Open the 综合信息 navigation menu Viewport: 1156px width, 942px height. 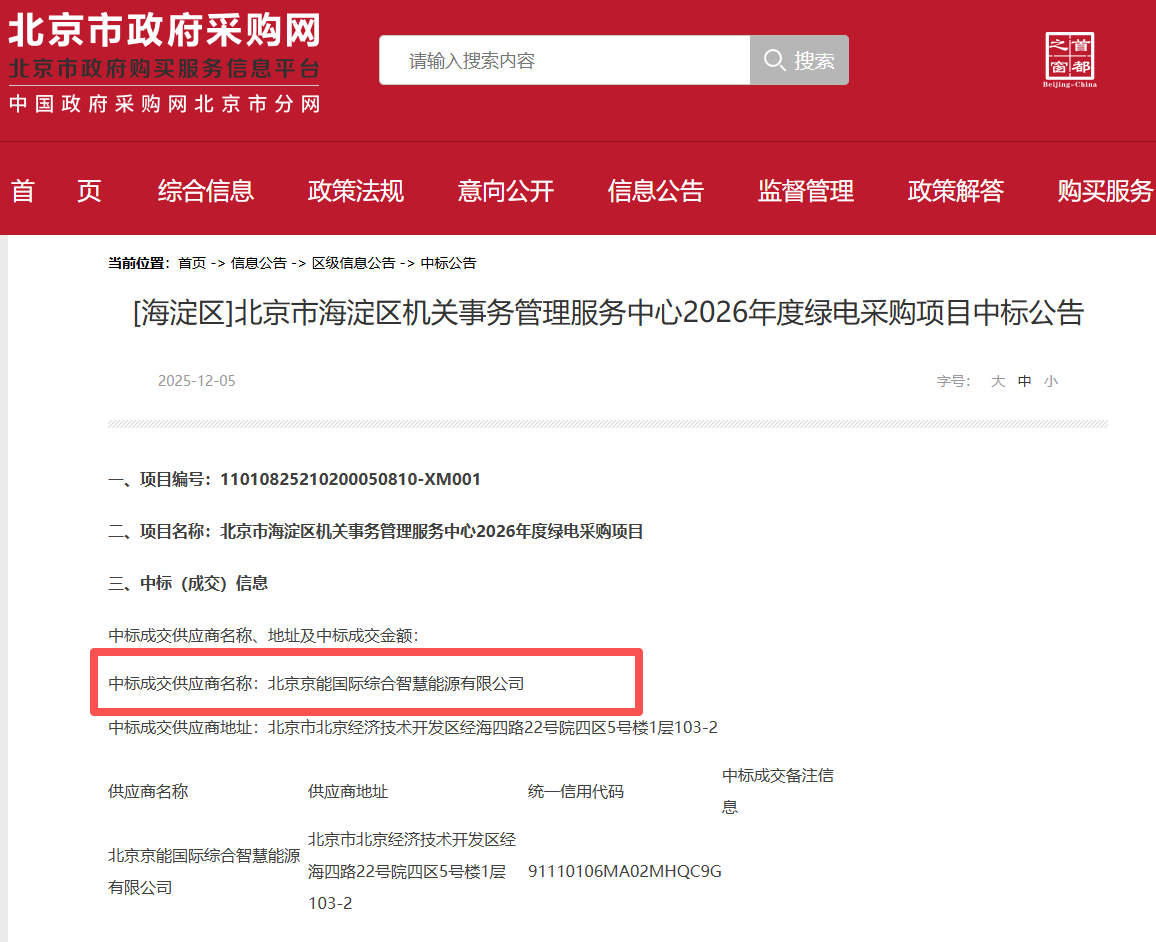(x=206, y=191)
